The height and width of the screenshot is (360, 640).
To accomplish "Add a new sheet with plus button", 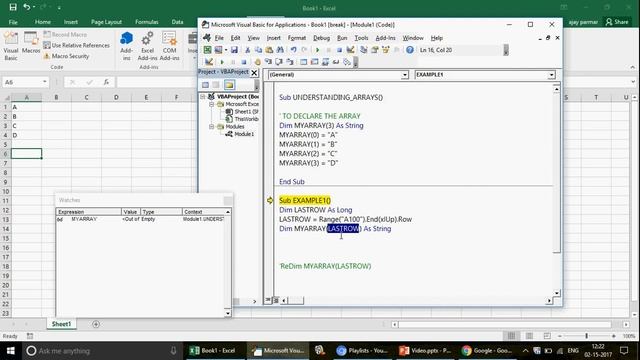I will (96, 324).
